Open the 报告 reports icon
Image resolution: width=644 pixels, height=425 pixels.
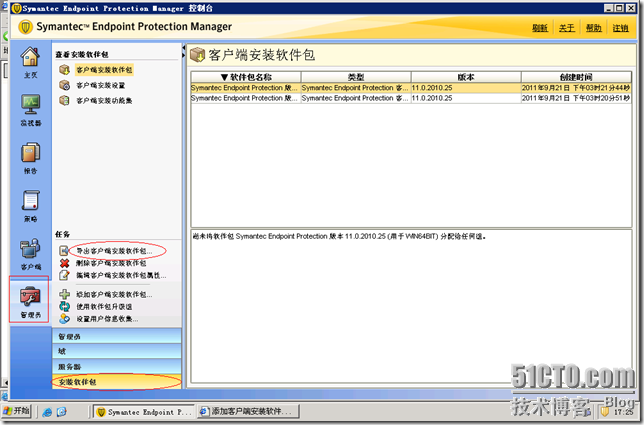coord(30,153)
